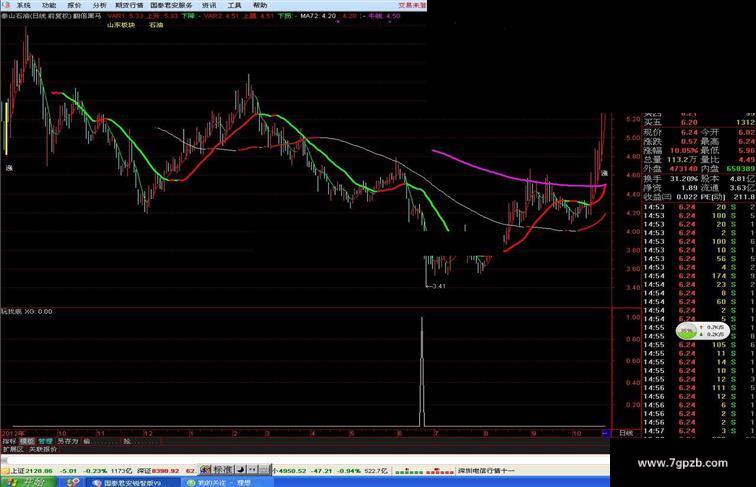Click the 另存为 button below chart
Image resolution: width=756 pixels, height=487 pixels.
pos(68,441)
